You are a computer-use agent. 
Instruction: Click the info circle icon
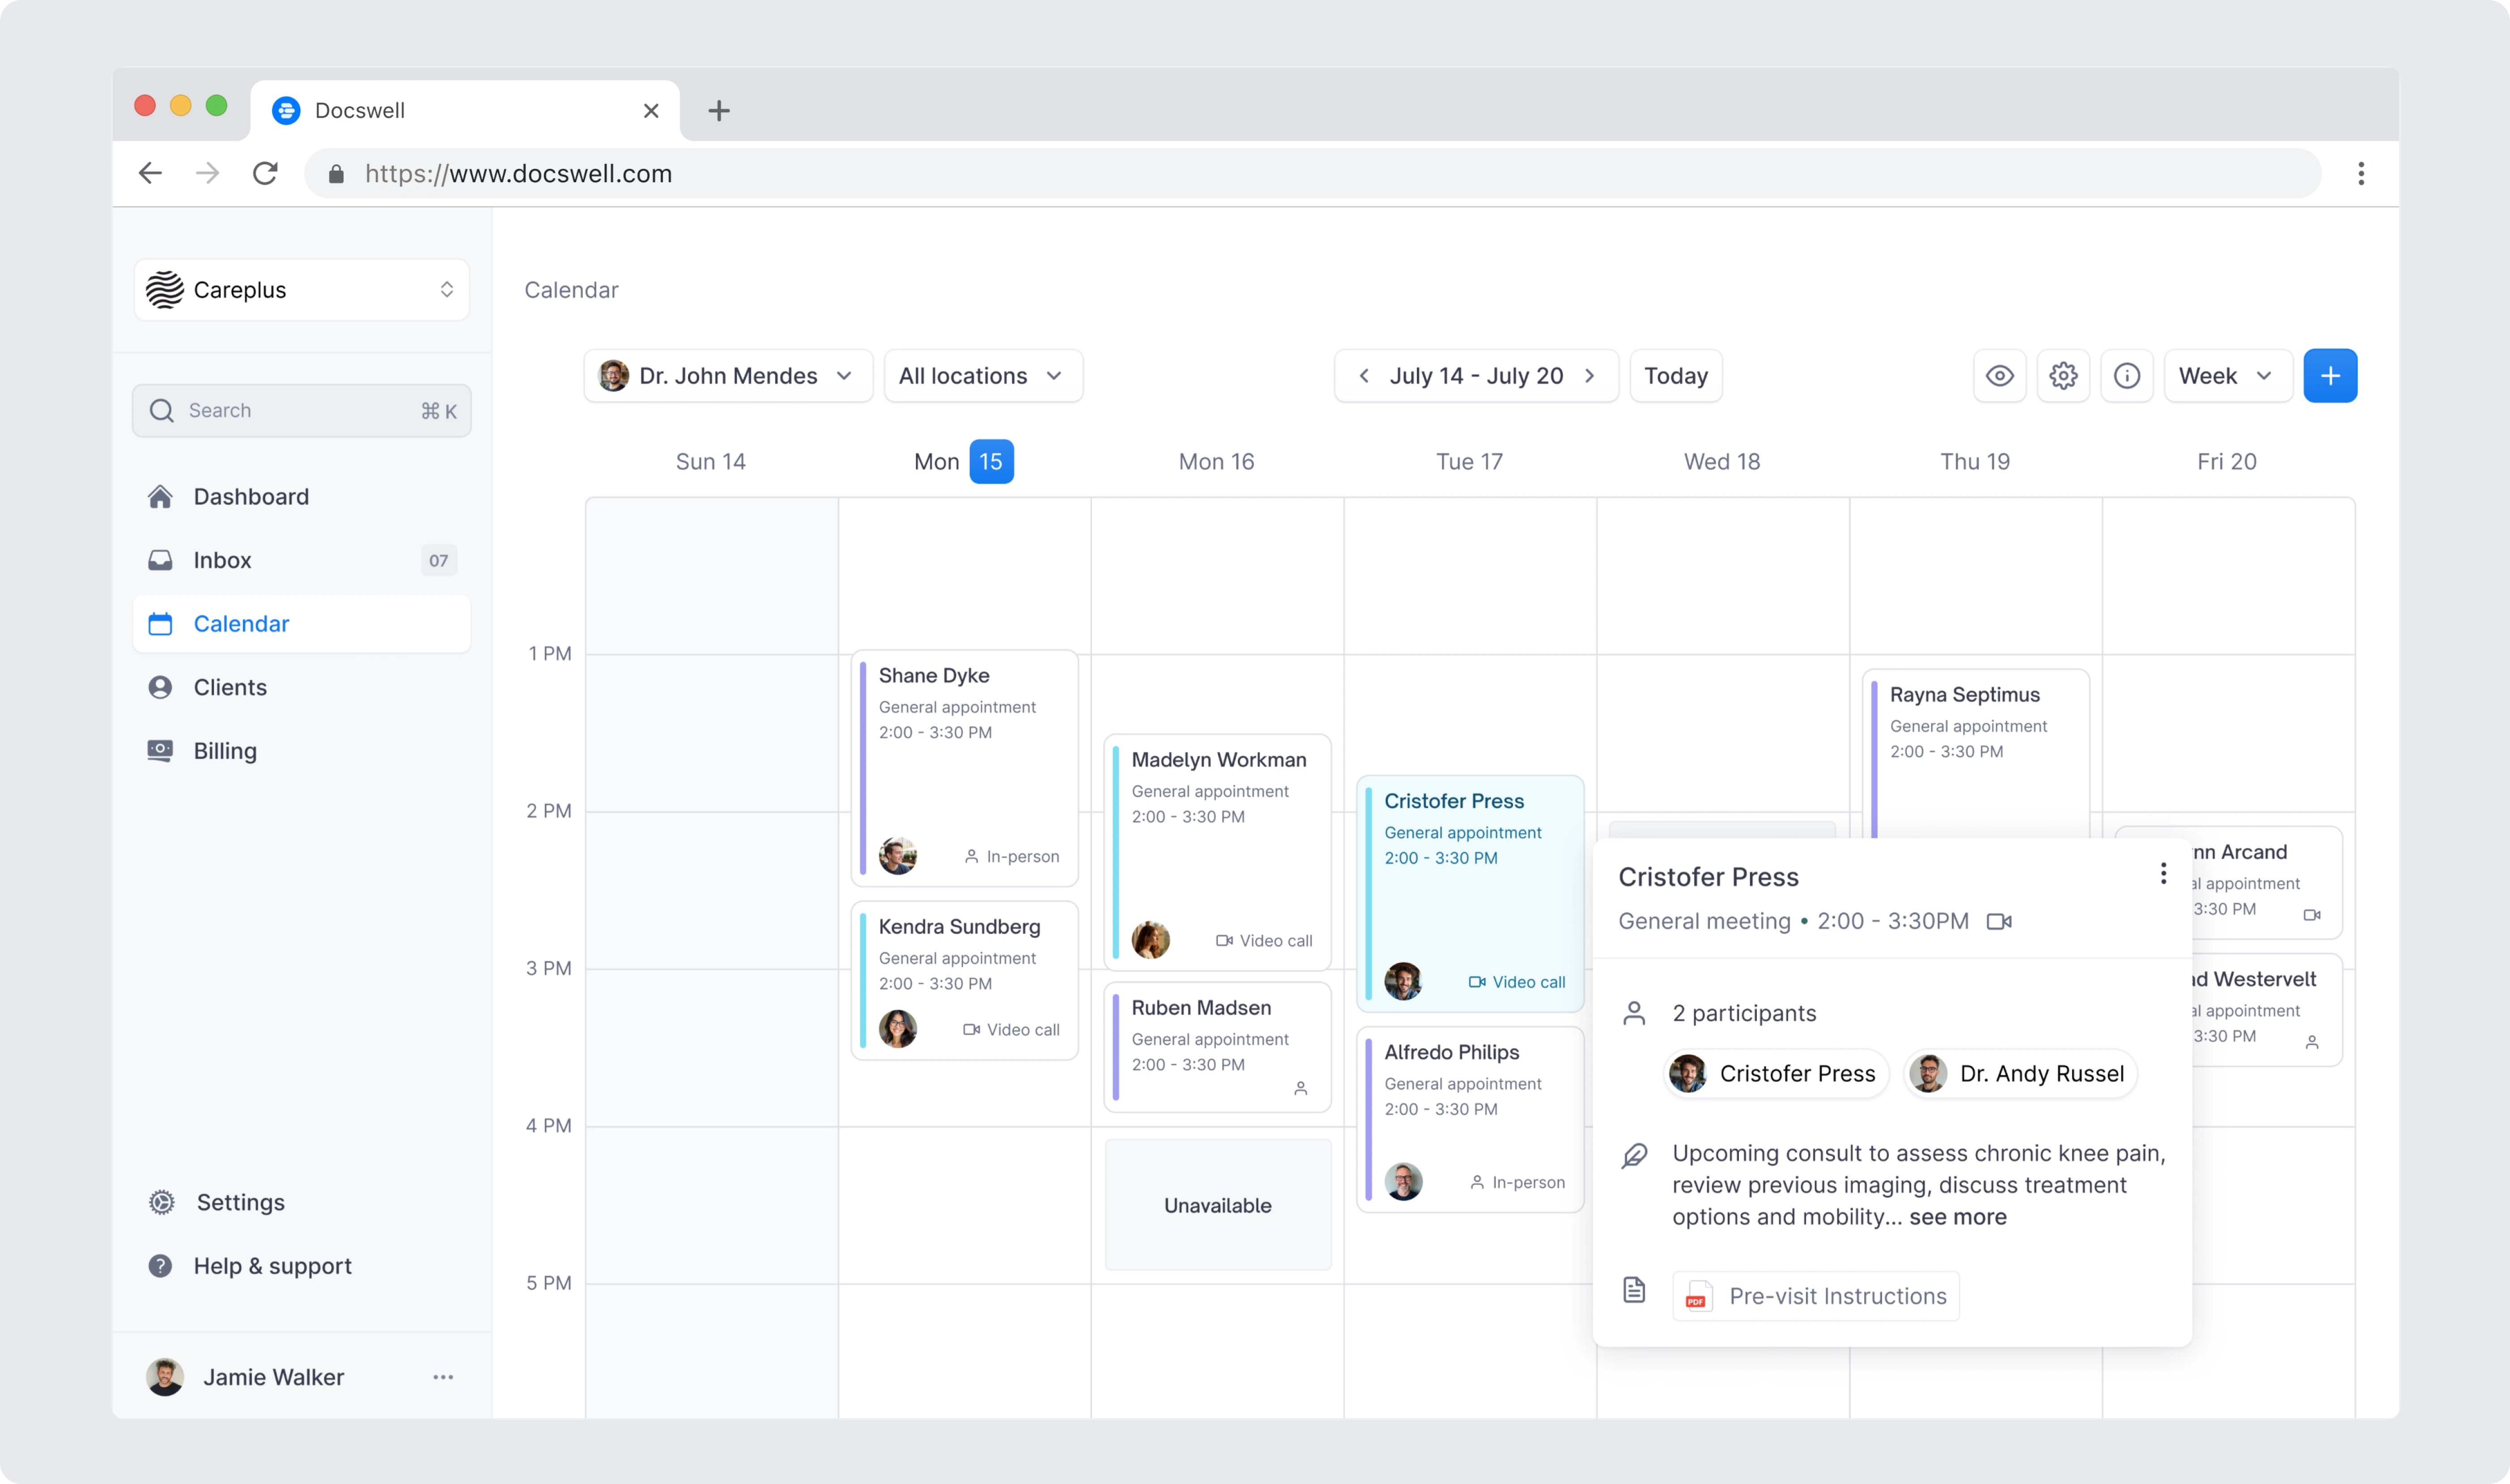[x=2126, y=376]
